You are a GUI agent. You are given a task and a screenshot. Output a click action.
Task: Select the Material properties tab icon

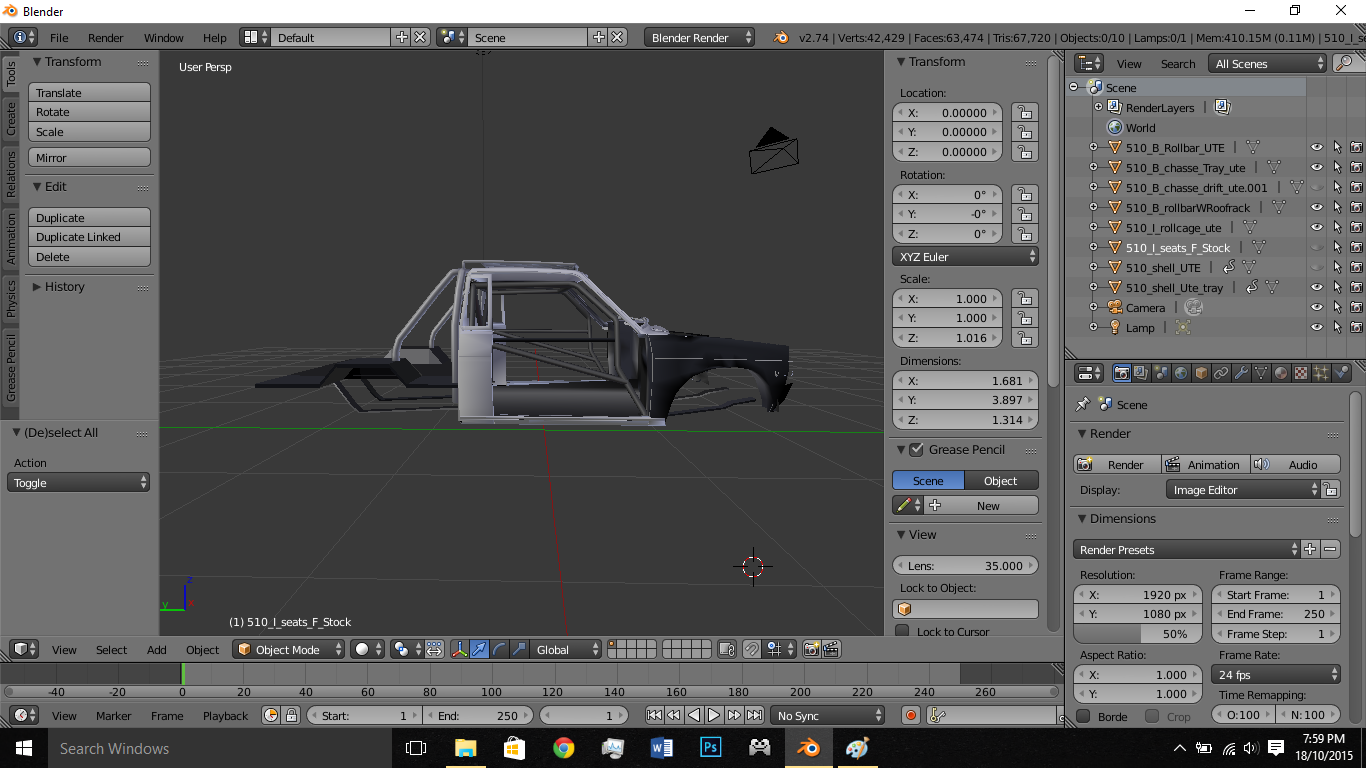pyautogui.click(x=1281, y=373)
